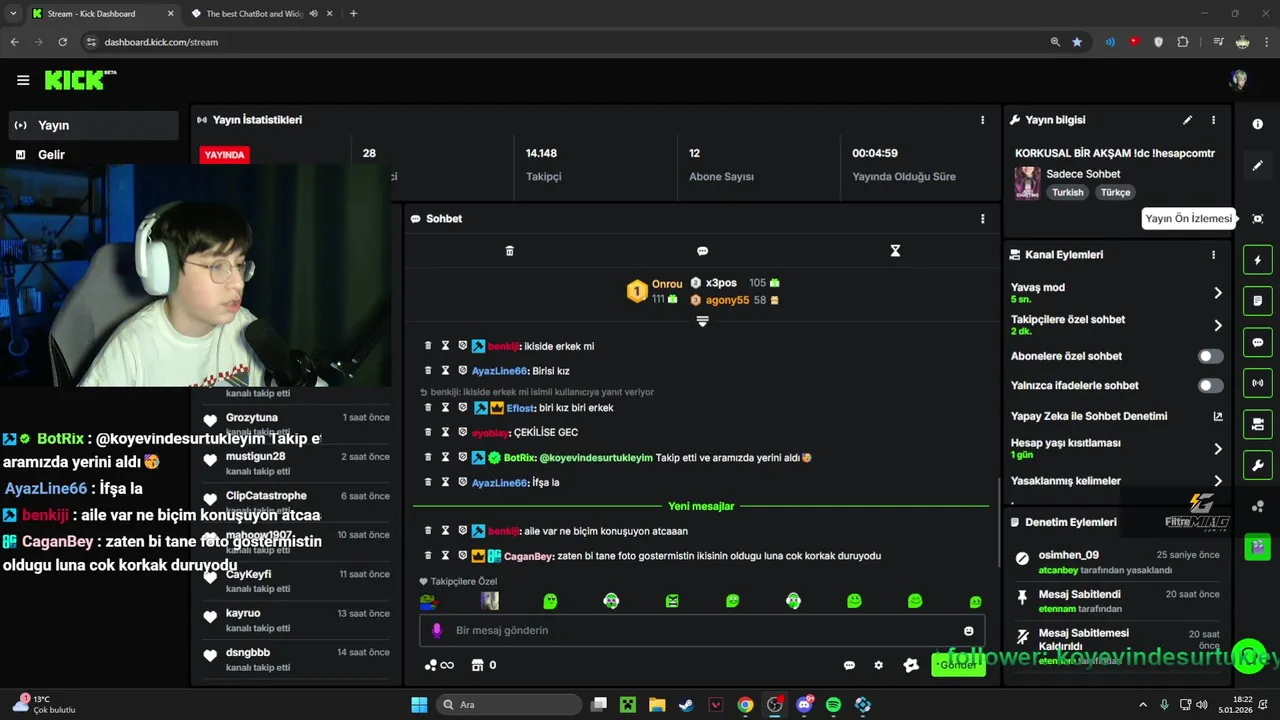Click the splat badge icon near Gönder
Viewport: 1280px width, 720px height.
click(x=911, y=665)
